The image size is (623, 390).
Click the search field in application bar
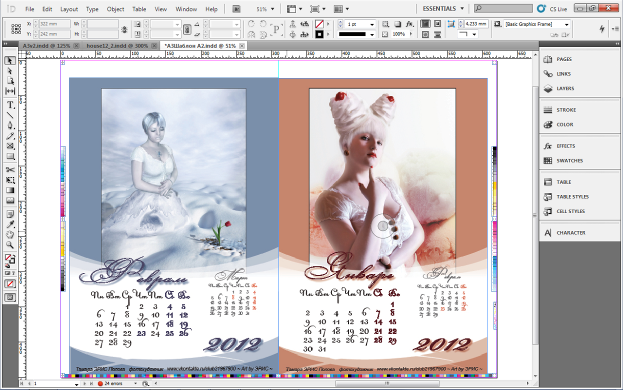coord(503,8)
